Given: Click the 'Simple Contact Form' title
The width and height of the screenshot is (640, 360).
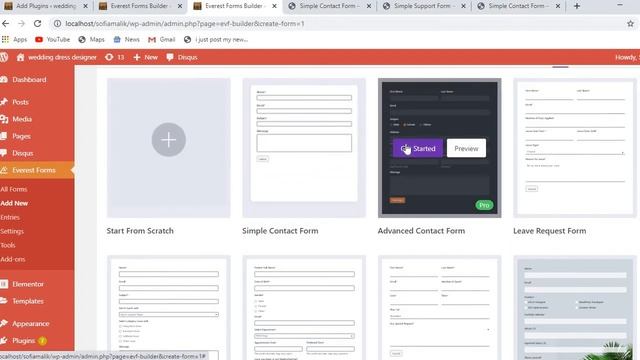Looking at the screenshot, I should click(x=280, y=231).
